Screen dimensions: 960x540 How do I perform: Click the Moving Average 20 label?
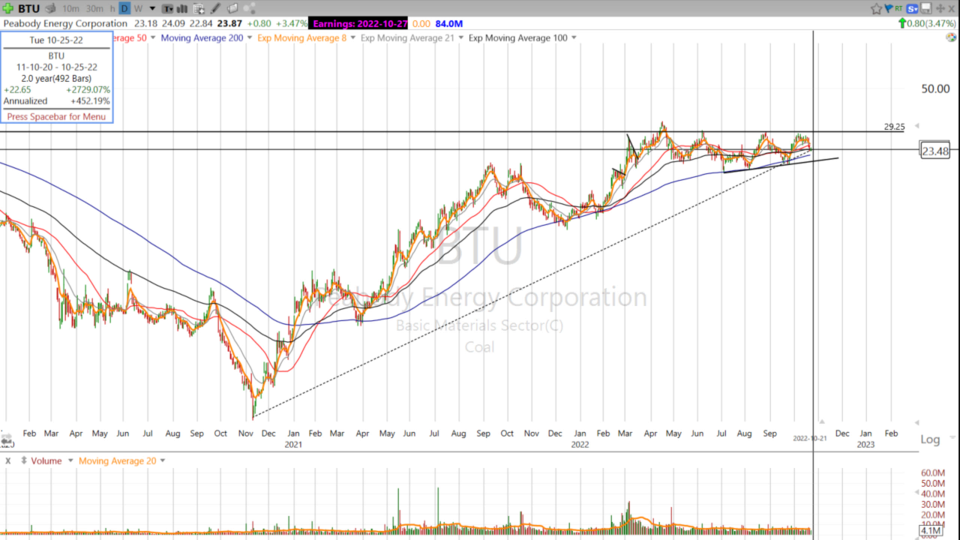click(x=117, y=460)
